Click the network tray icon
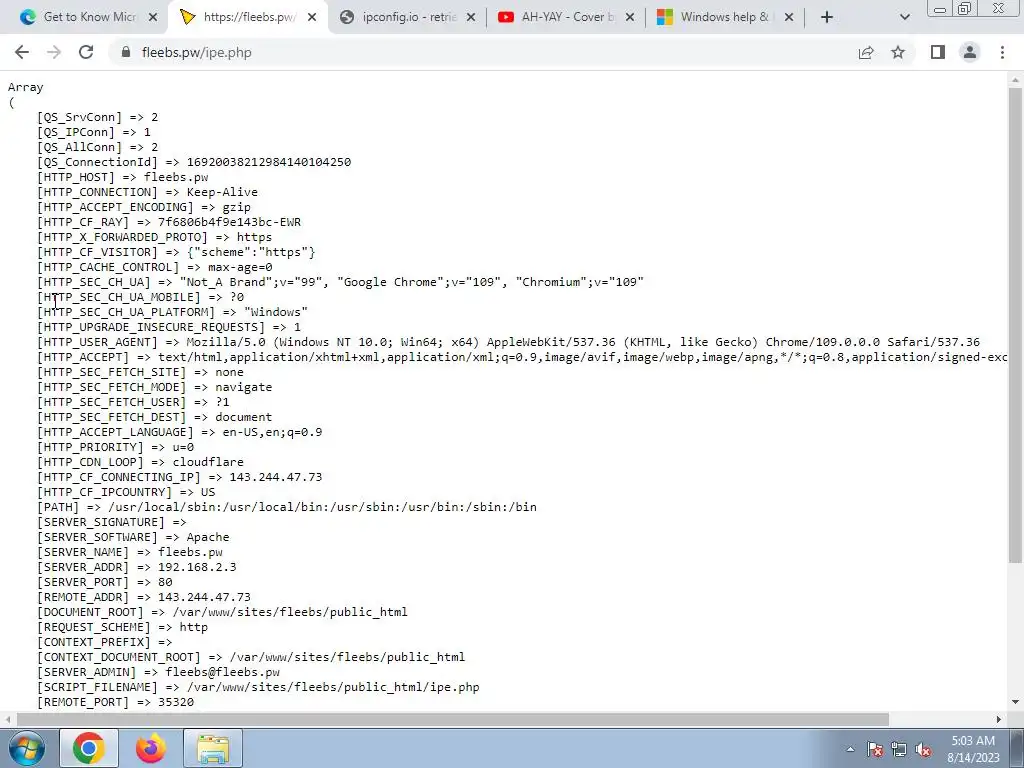The width and height of the screenshot is (1024, 768). tap(899, 749)
